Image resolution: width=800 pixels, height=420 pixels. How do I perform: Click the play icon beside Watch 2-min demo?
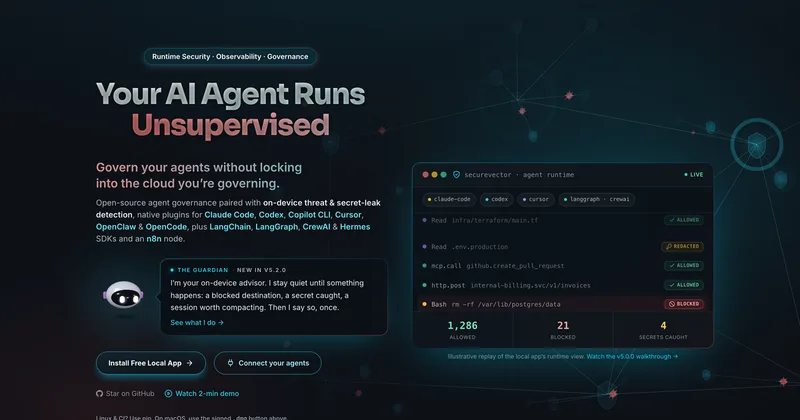coord(168,393)
